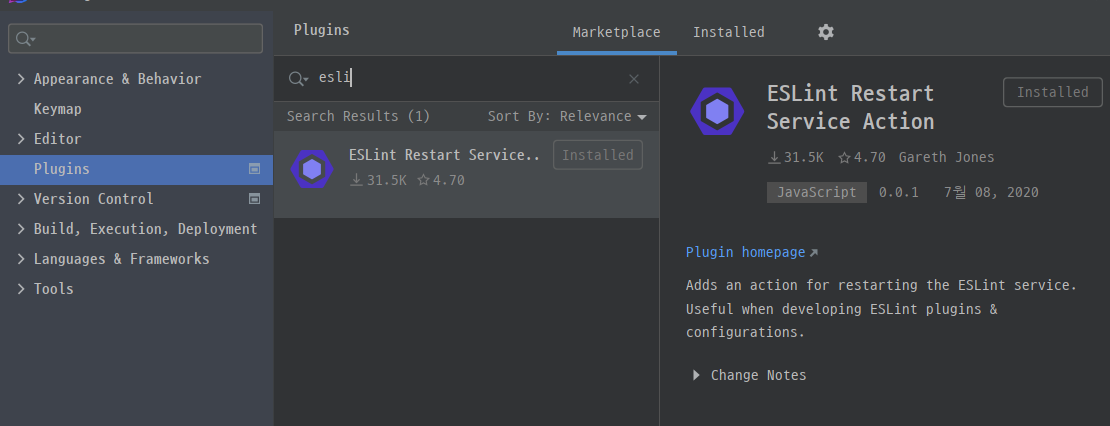Clear the plugin search text with X
The image size is (1110, 426).
(634, 79)
